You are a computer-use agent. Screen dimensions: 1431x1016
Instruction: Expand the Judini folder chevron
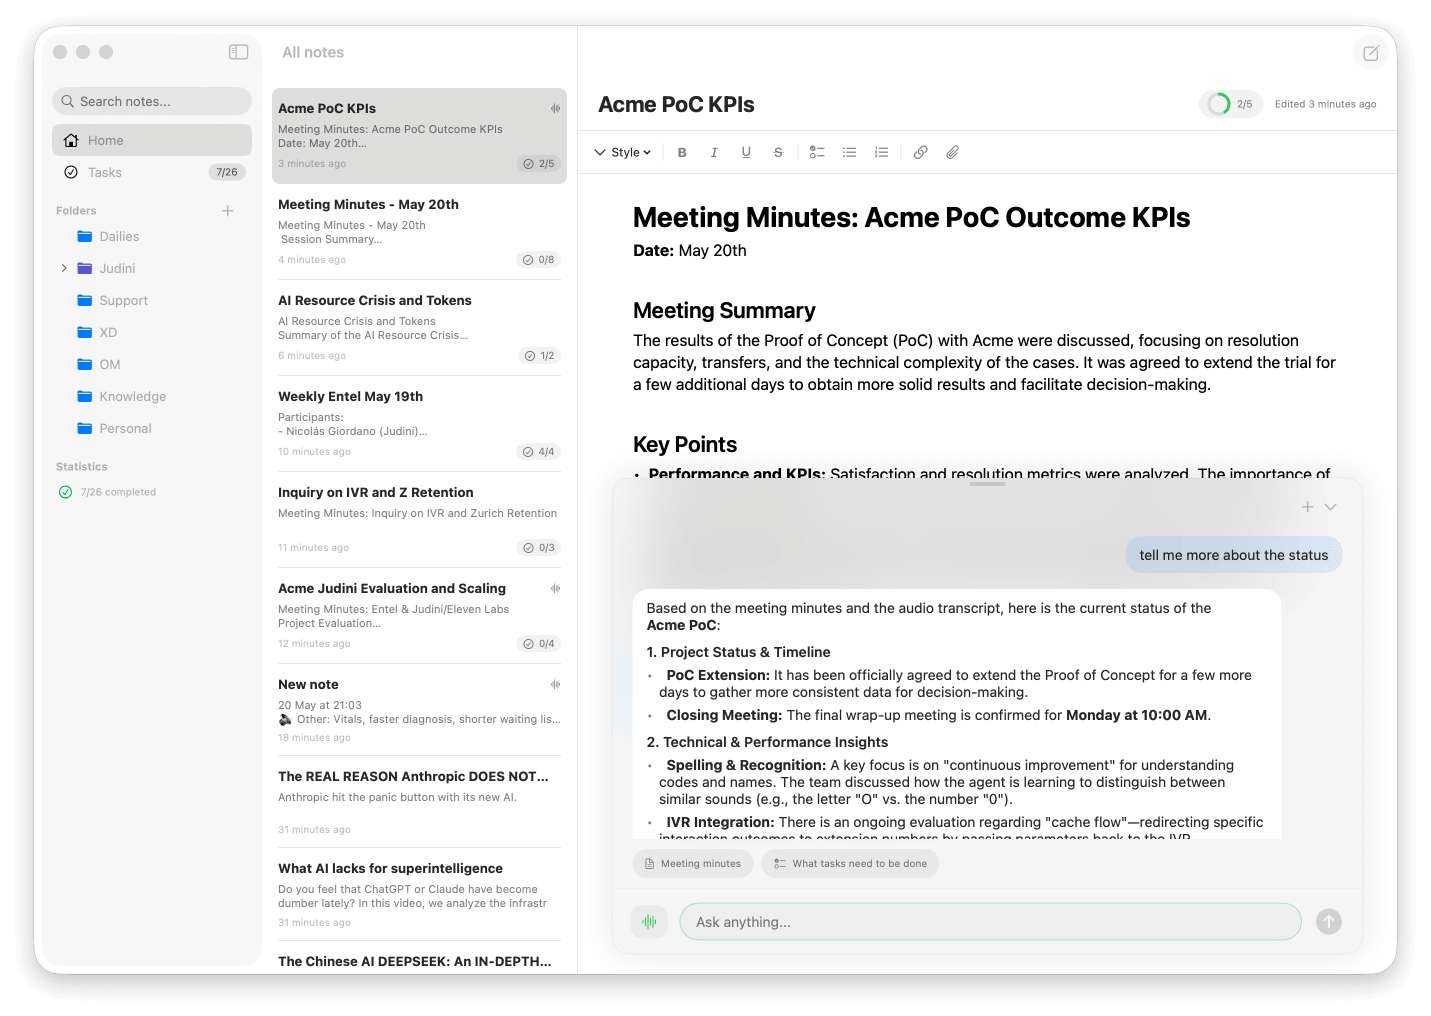(64, 269)
